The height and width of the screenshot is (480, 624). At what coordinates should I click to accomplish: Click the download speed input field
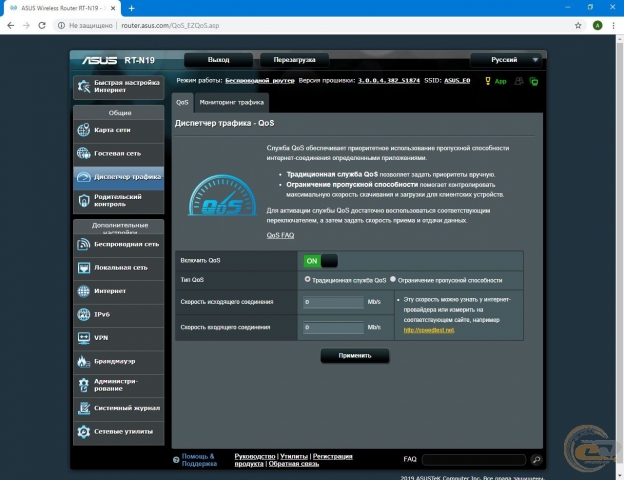tap(333, 327)
